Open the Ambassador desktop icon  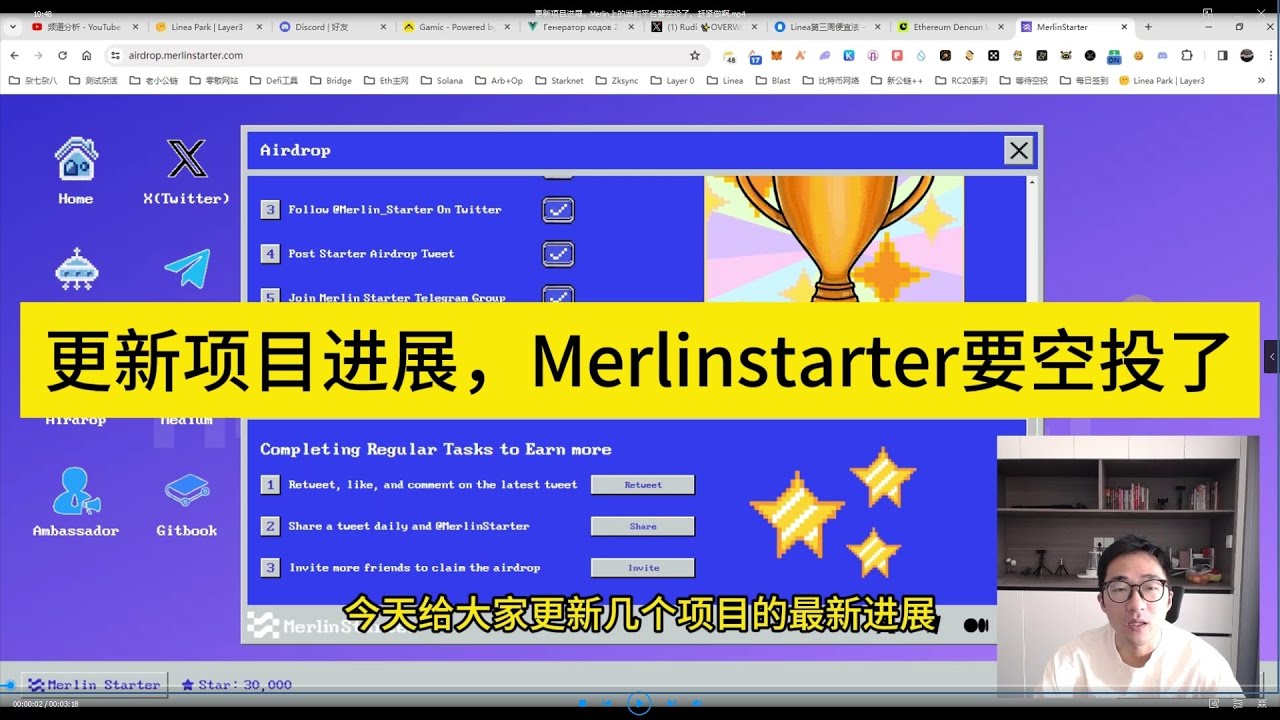point(76,502)
